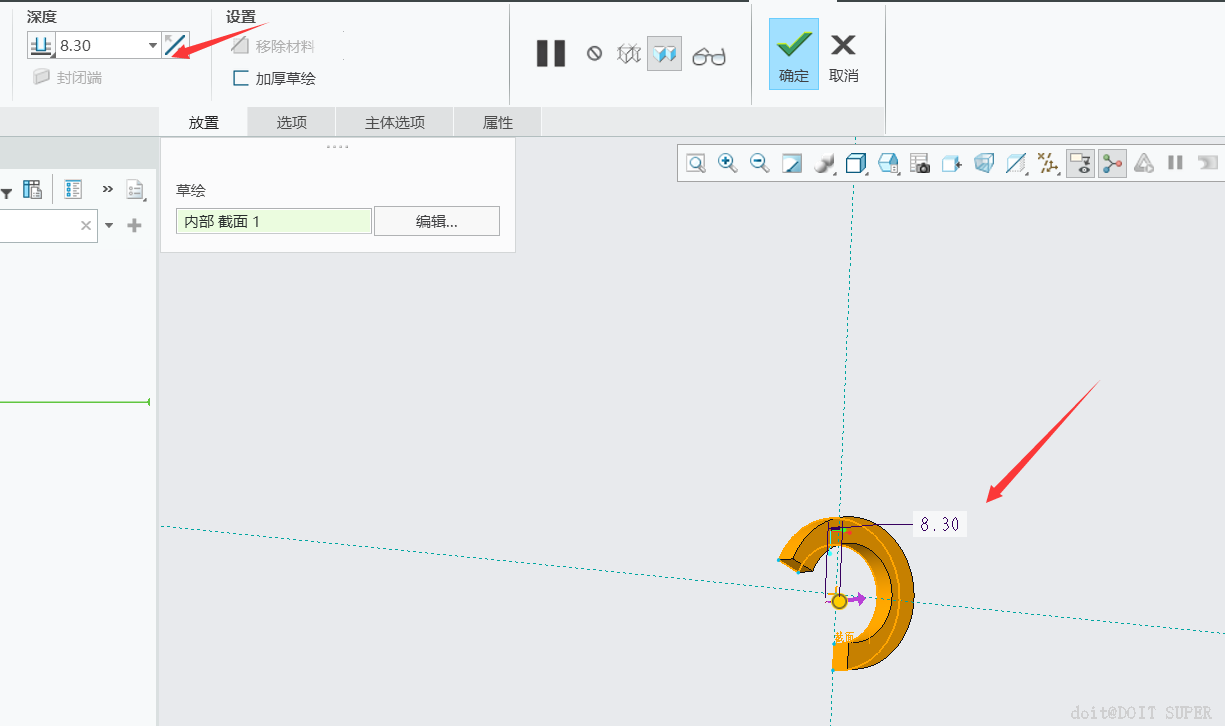The image size is (1225, 726).
Task: Click the plus add-filter icon
Action: pyautogui.click(x=135, y=226)
